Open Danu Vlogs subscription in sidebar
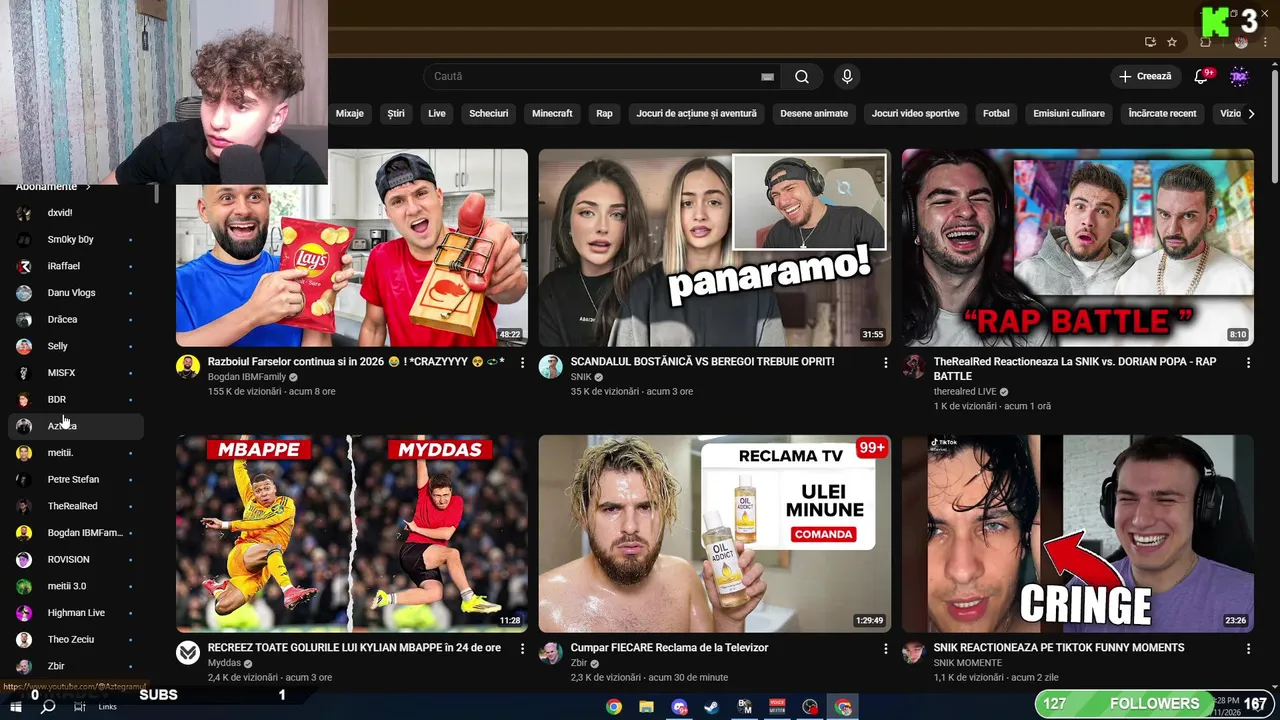This screenshot has height=720, width=1280. (76, 293)
